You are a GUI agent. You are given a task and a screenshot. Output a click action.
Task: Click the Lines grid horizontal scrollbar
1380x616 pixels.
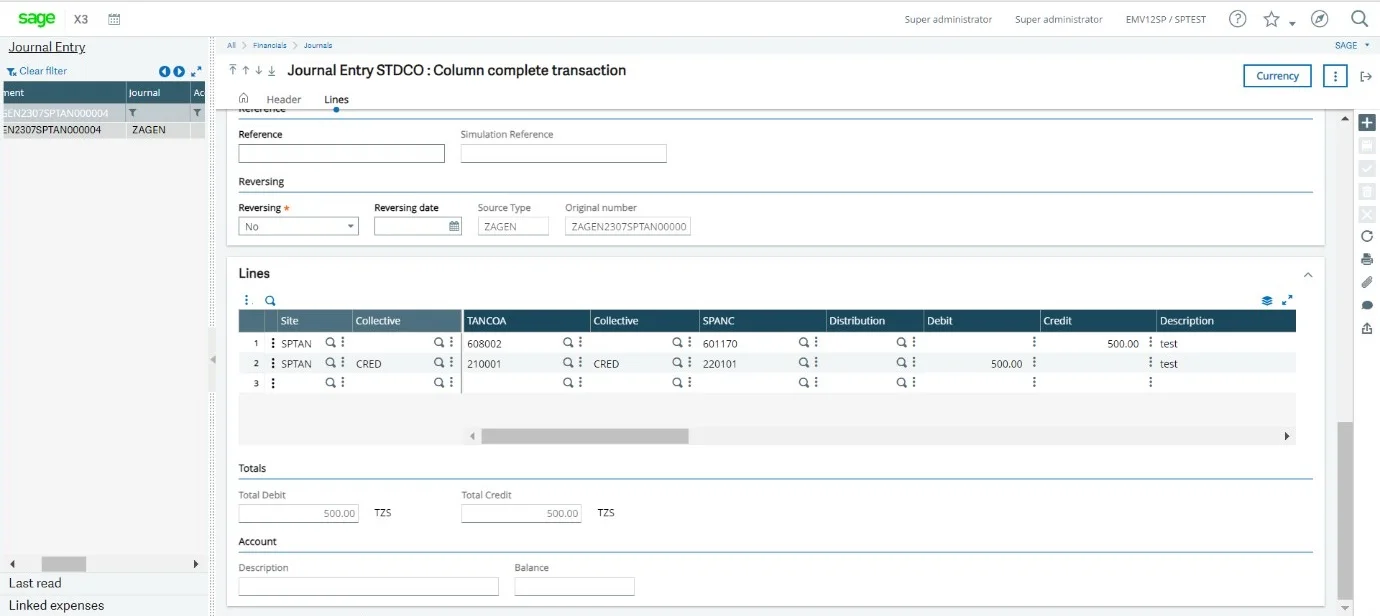[584, 436]
